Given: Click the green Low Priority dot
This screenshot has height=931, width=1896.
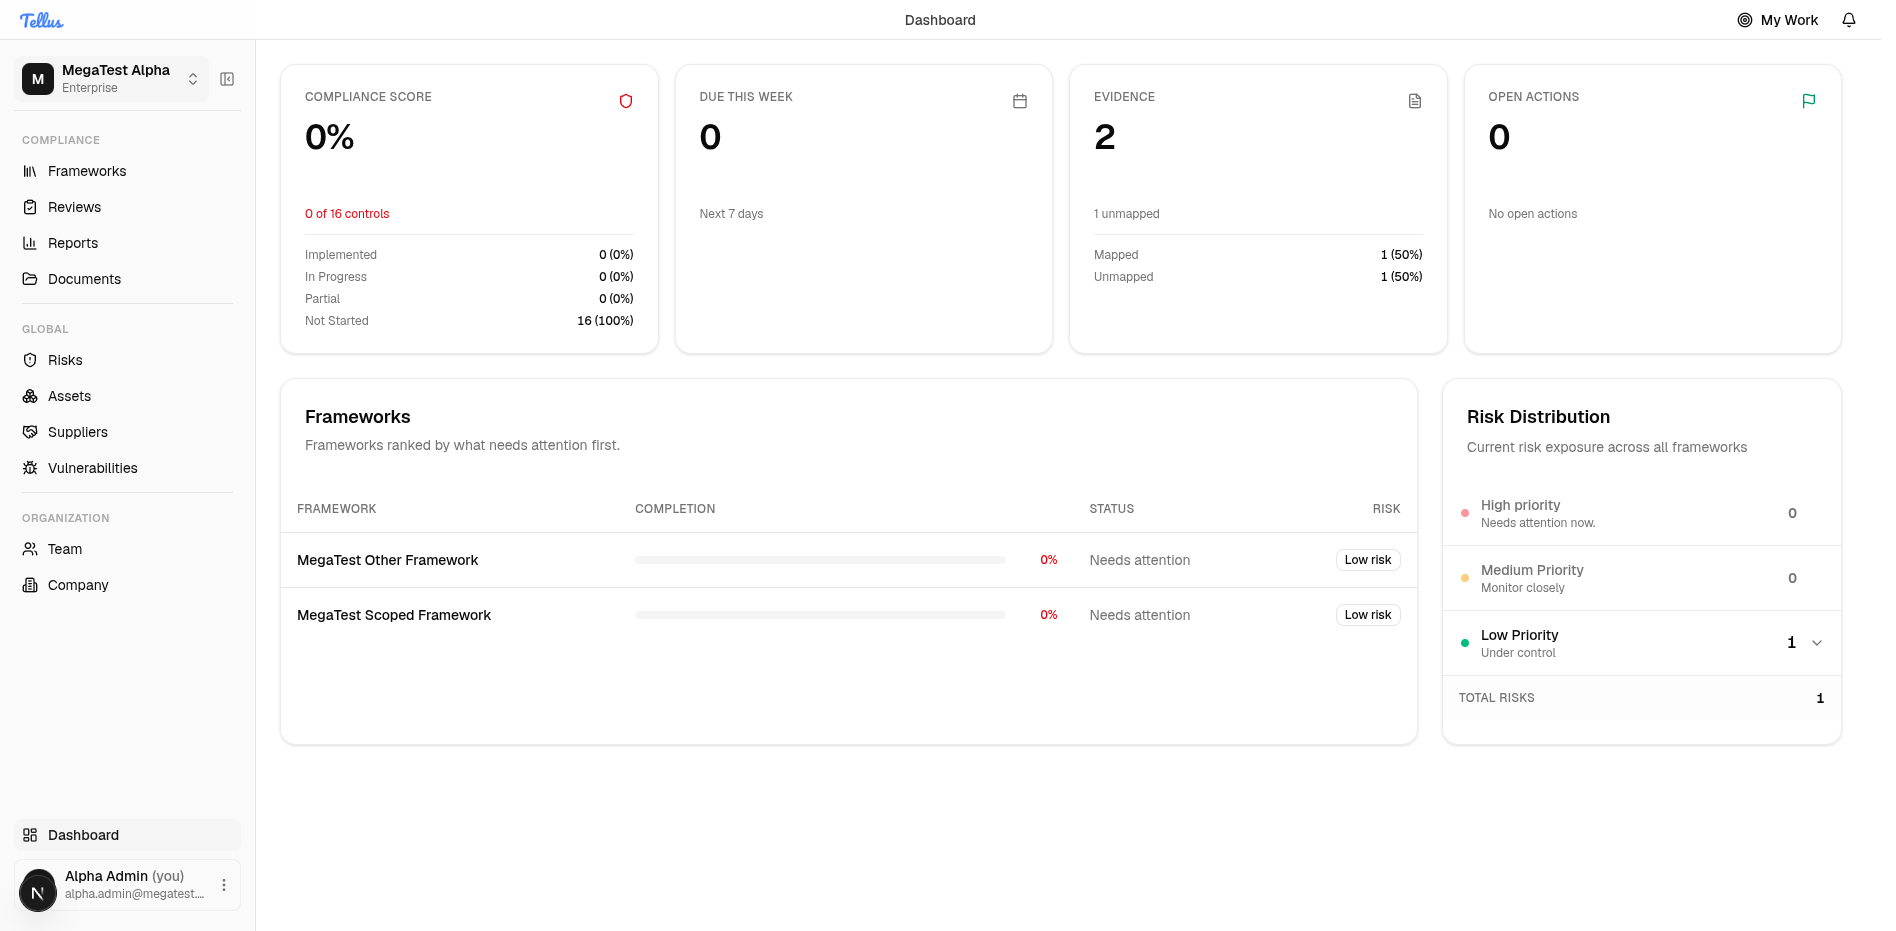Looking at the screenshot, I should tap(1465, 643).
